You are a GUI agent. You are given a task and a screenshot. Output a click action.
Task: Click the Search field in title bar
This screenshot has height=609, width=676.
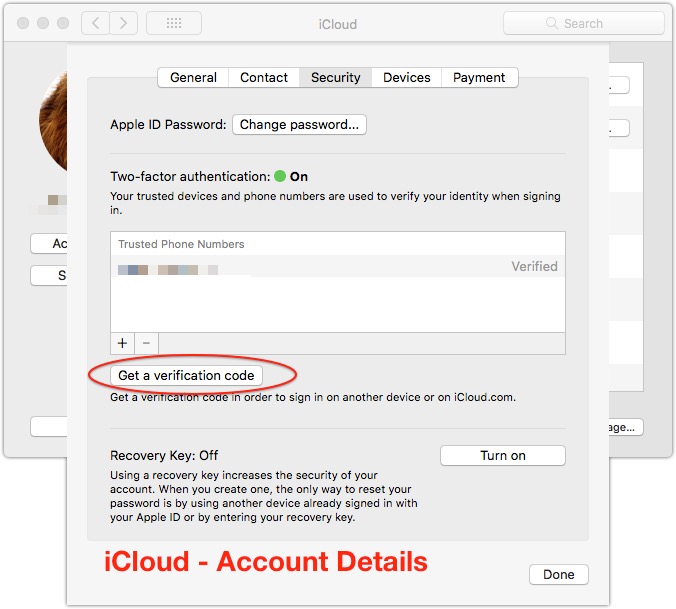point(584,23)
